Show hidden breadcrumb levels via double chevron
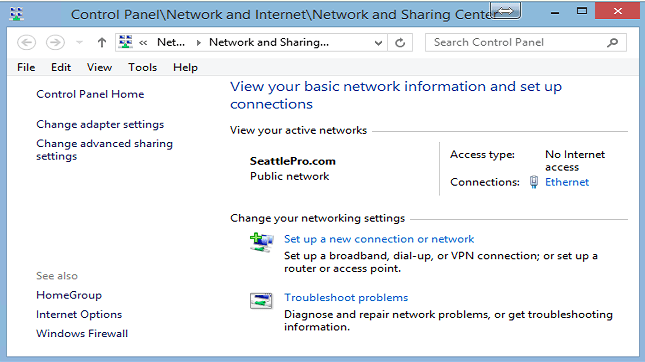 (x=143, y=43)
